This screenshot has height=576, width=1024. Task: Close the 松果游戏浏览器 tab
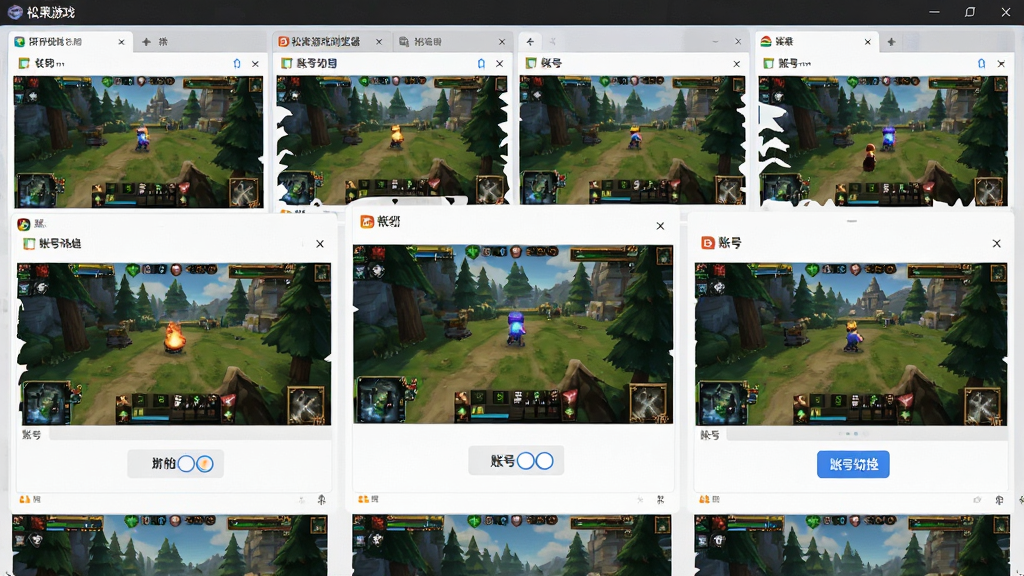click(x=379, y=42)
